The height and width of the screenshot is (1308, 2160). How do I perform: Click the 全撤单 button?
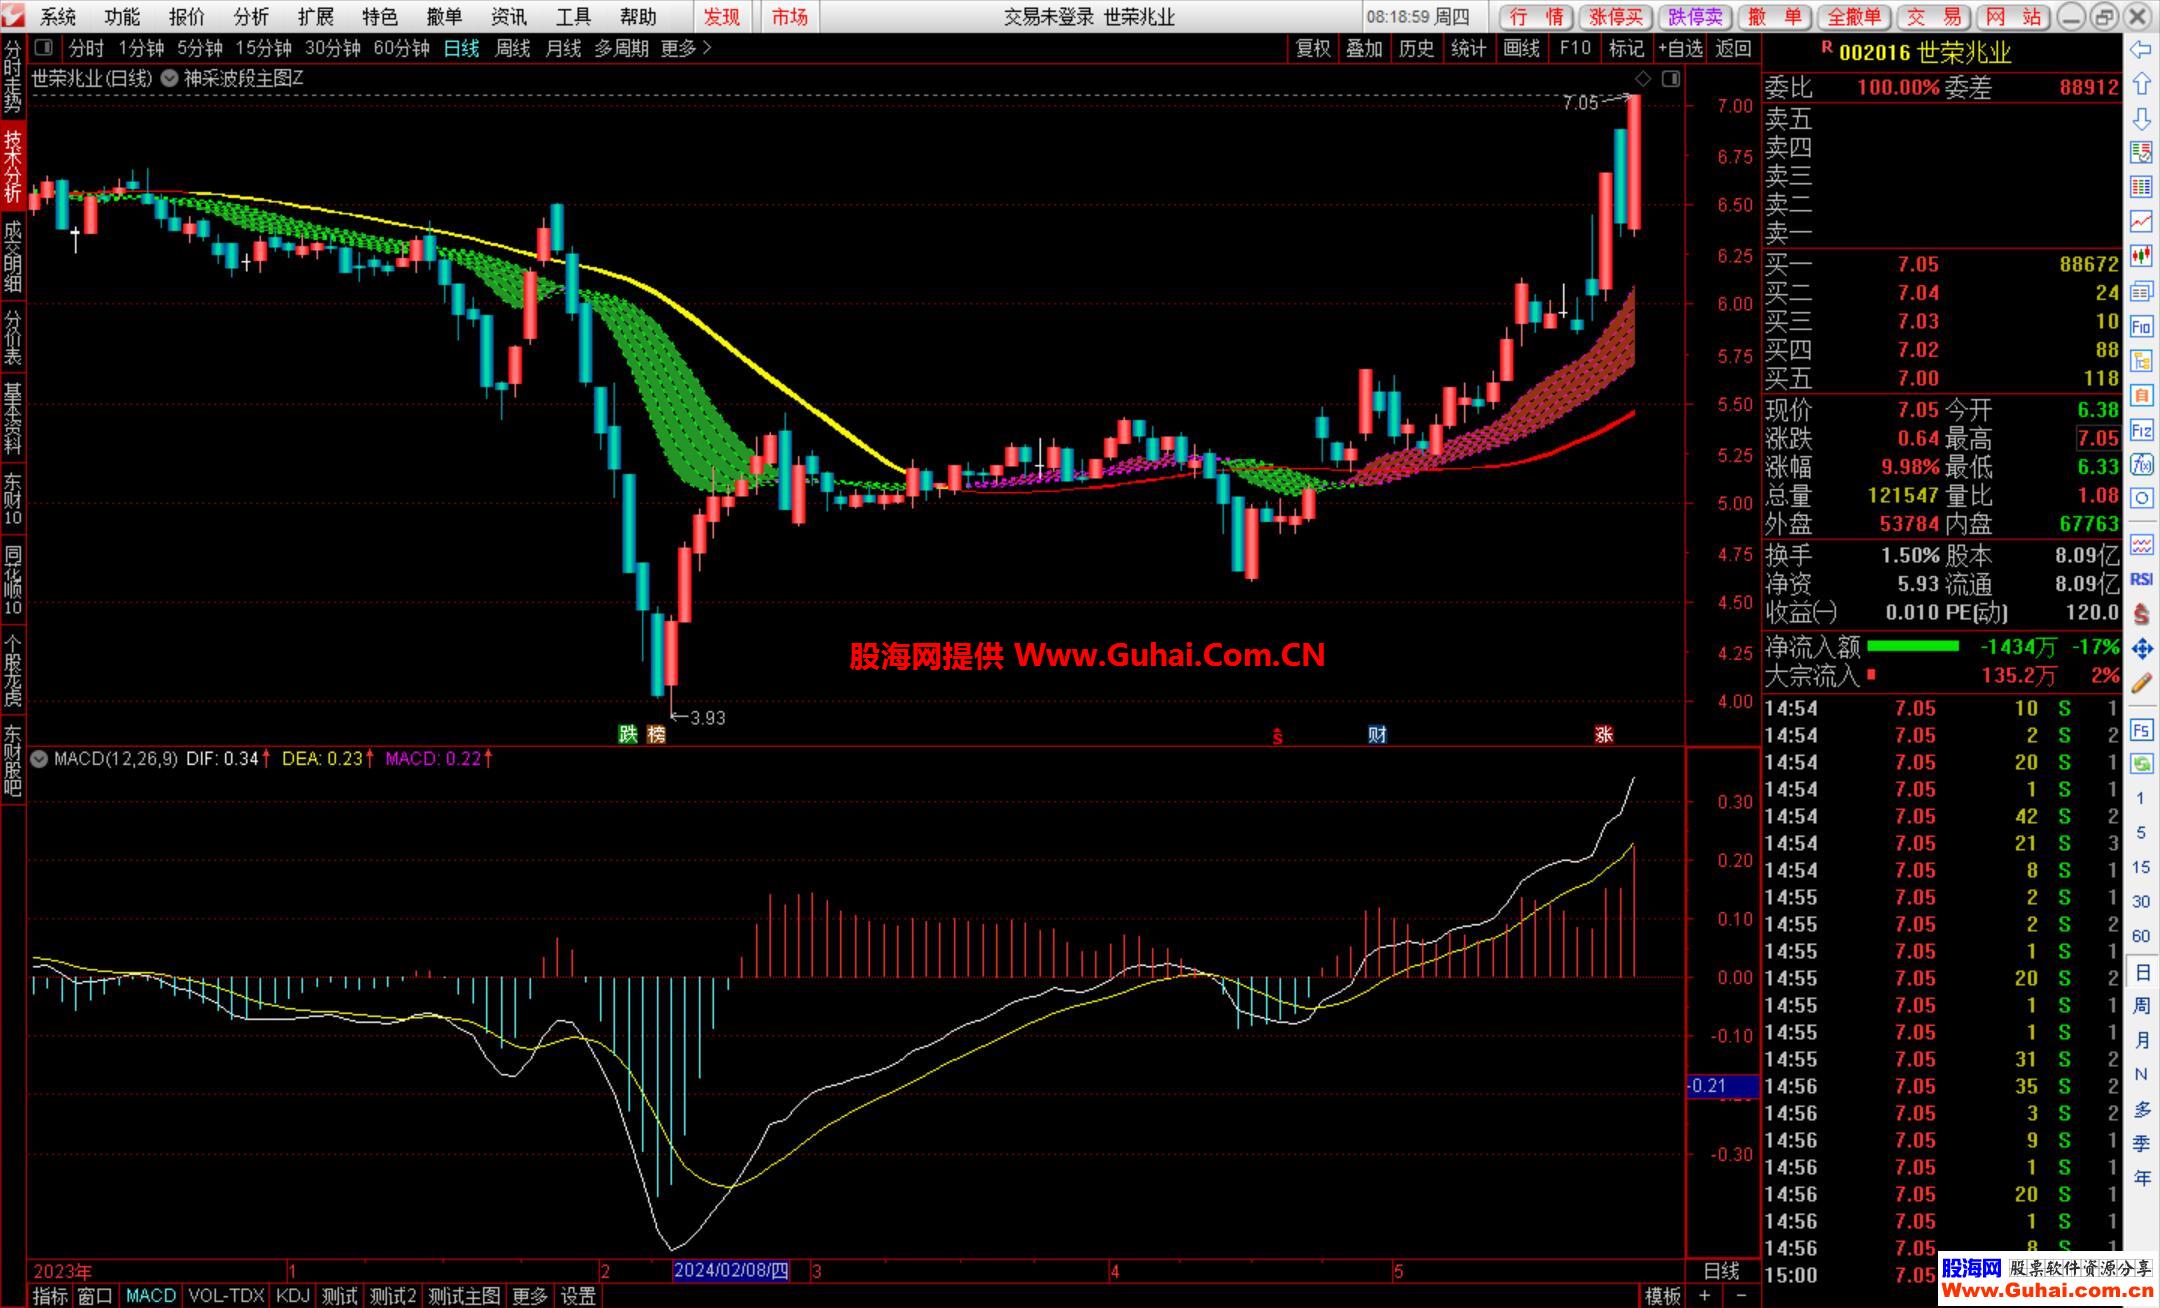click(x=1854, y=17)
